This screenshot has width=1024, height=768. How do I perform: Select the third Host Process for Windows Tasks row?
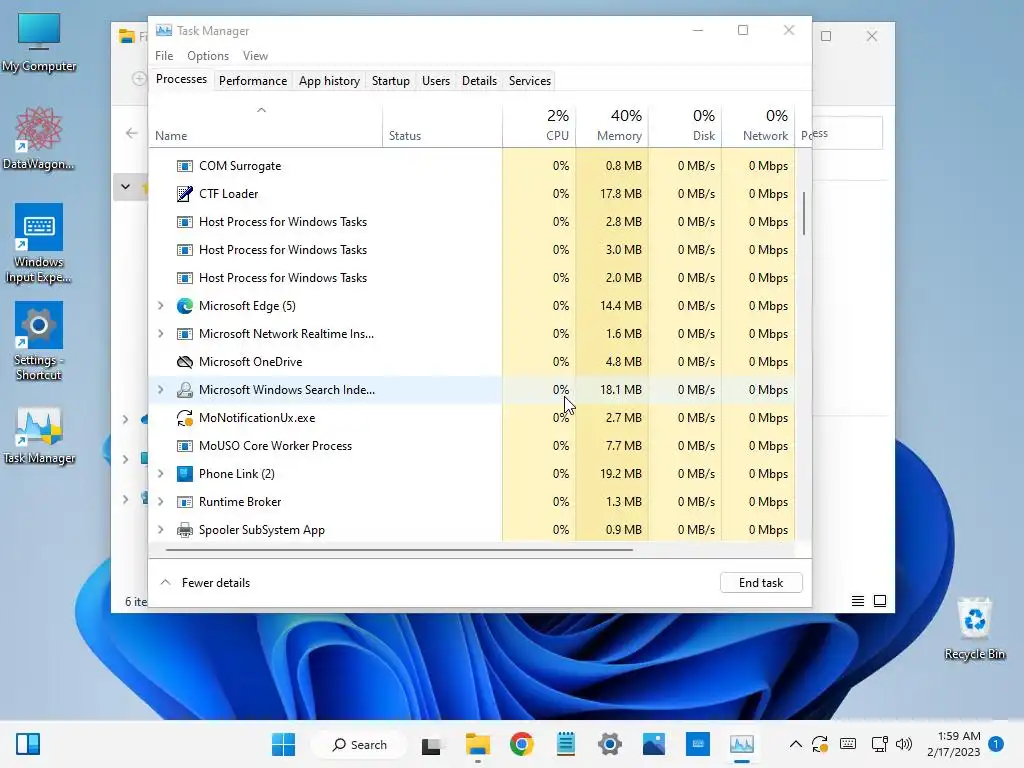coord(472,278)
